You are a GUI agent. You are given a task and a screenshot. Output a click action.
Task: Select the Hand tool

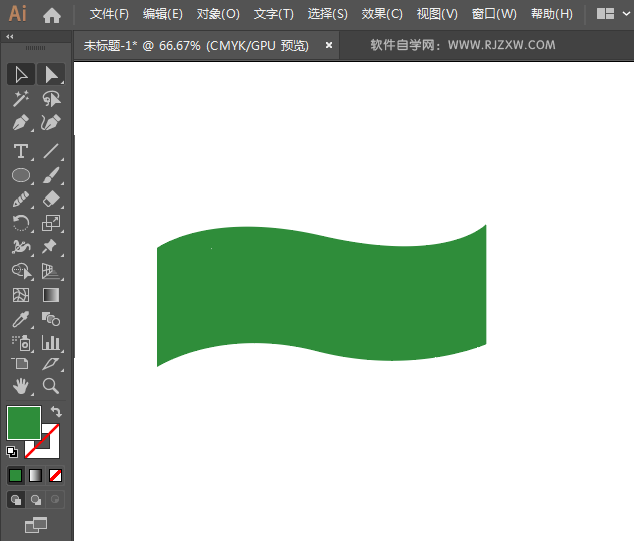pos(21,387)
